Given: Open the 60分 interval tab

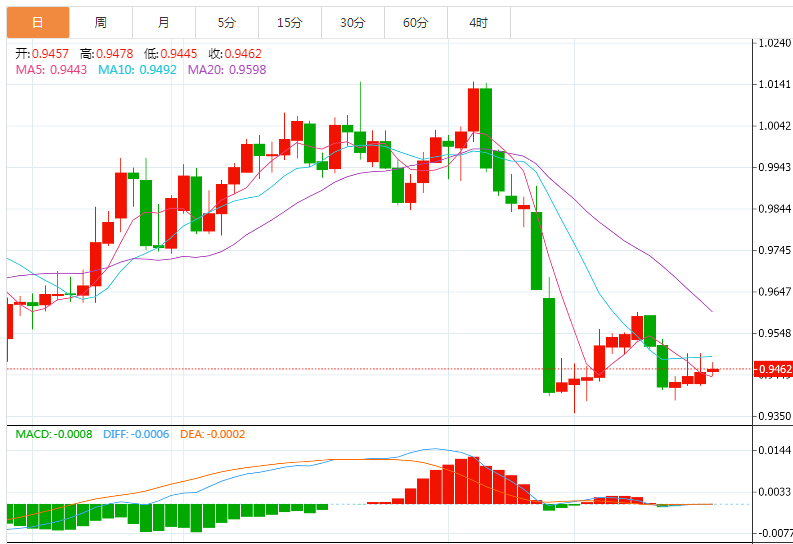Looking at the screenshot, I should coord(416,23).
